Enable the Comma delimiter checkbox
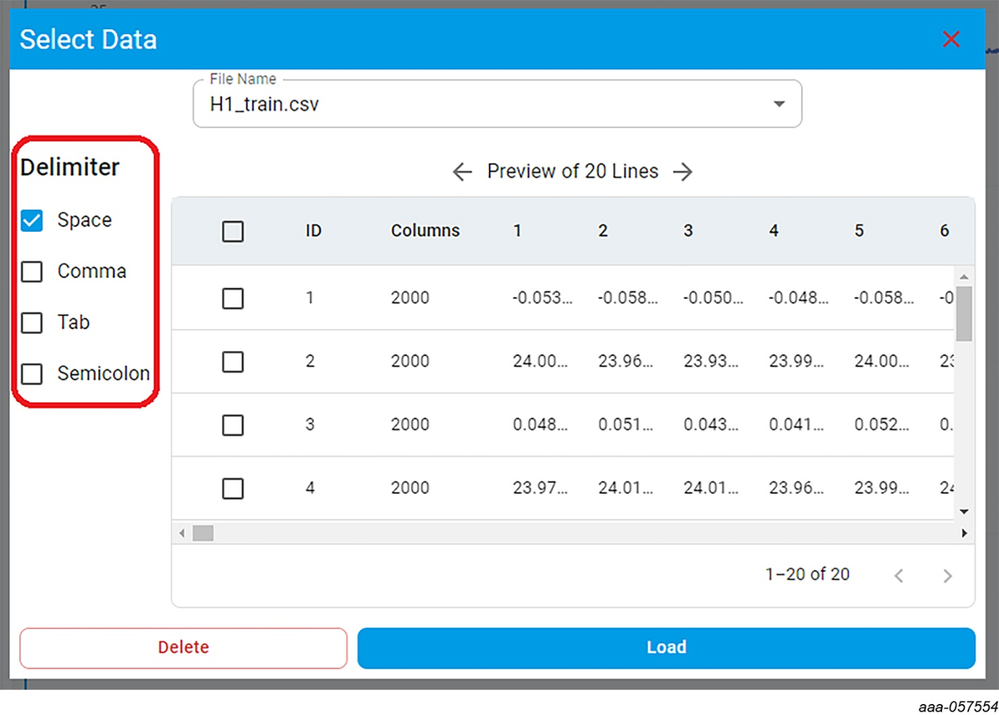999x715 pixels. (x=32, y=272)
